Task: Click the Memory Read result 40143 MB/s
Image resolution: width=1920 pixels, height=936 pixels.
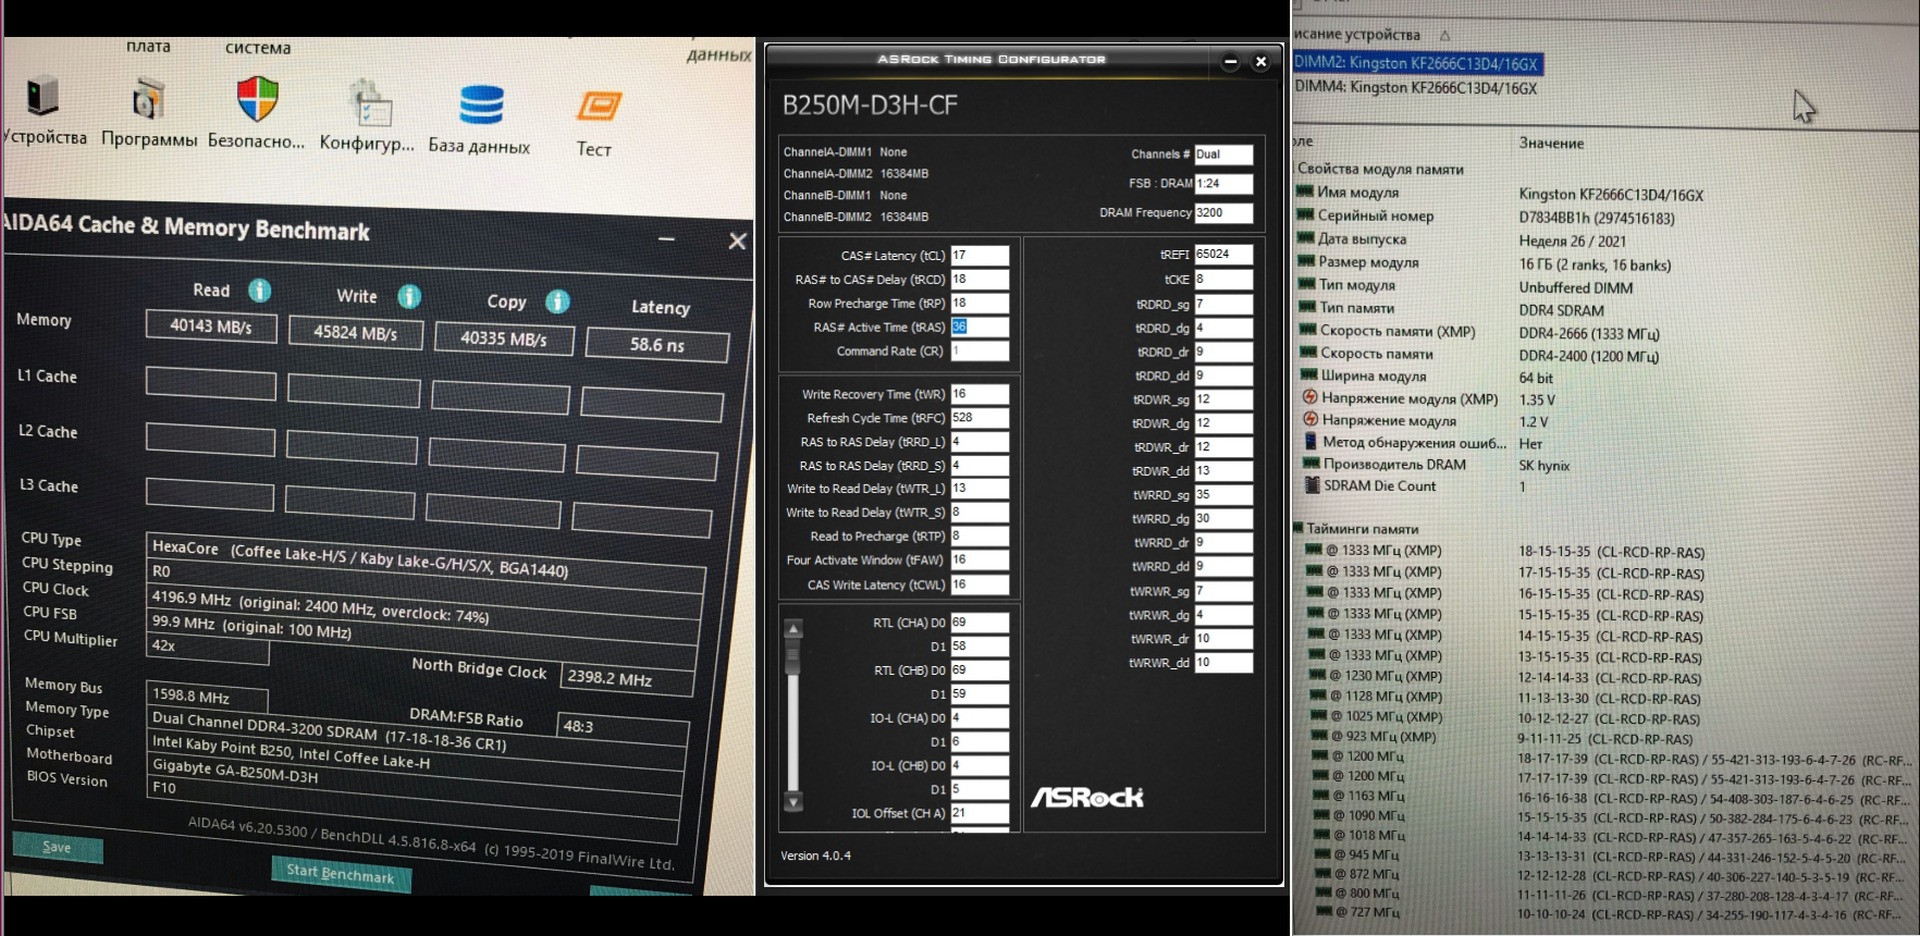Action: click(211, 326)
